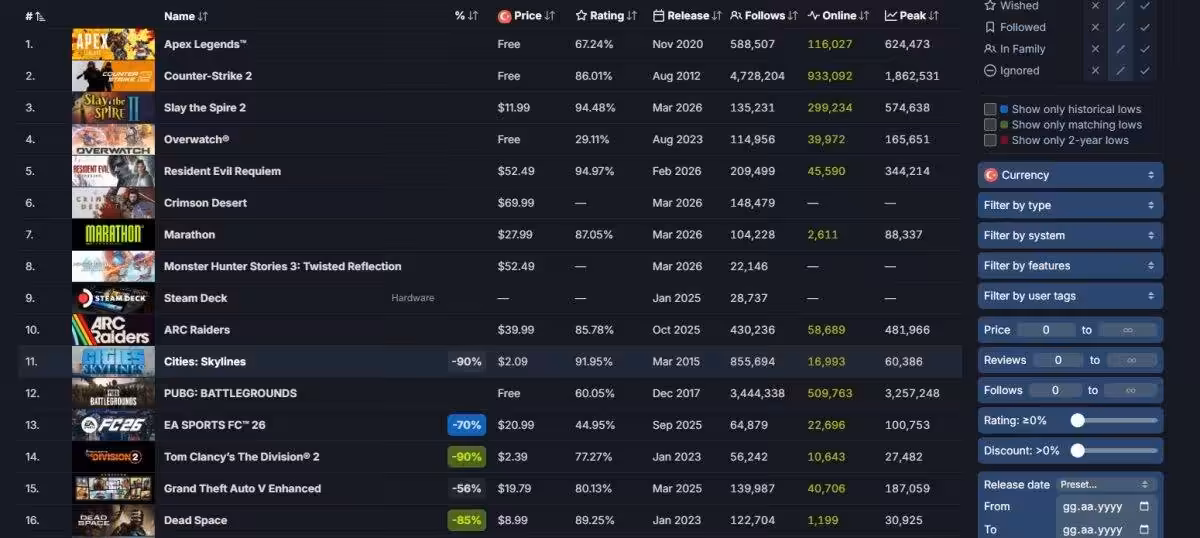Include only Ignored games check option
The image size is (1200, 538).
click(1145, 71)
